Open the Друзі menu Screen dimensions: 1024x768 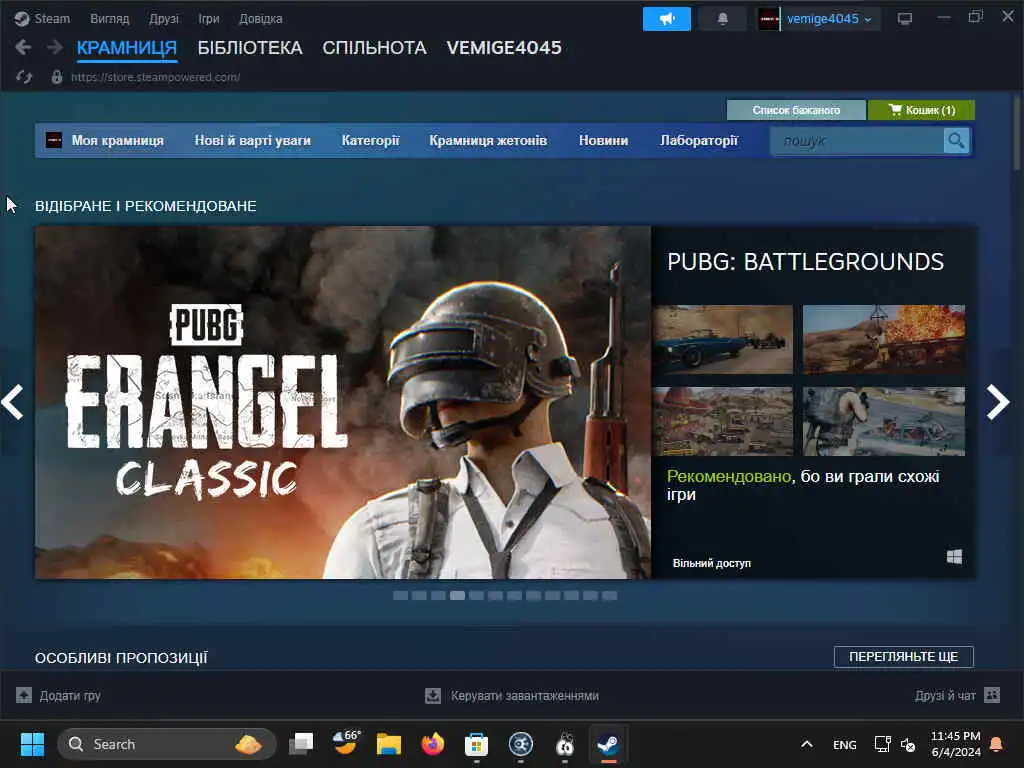click(x=164, y=19)
